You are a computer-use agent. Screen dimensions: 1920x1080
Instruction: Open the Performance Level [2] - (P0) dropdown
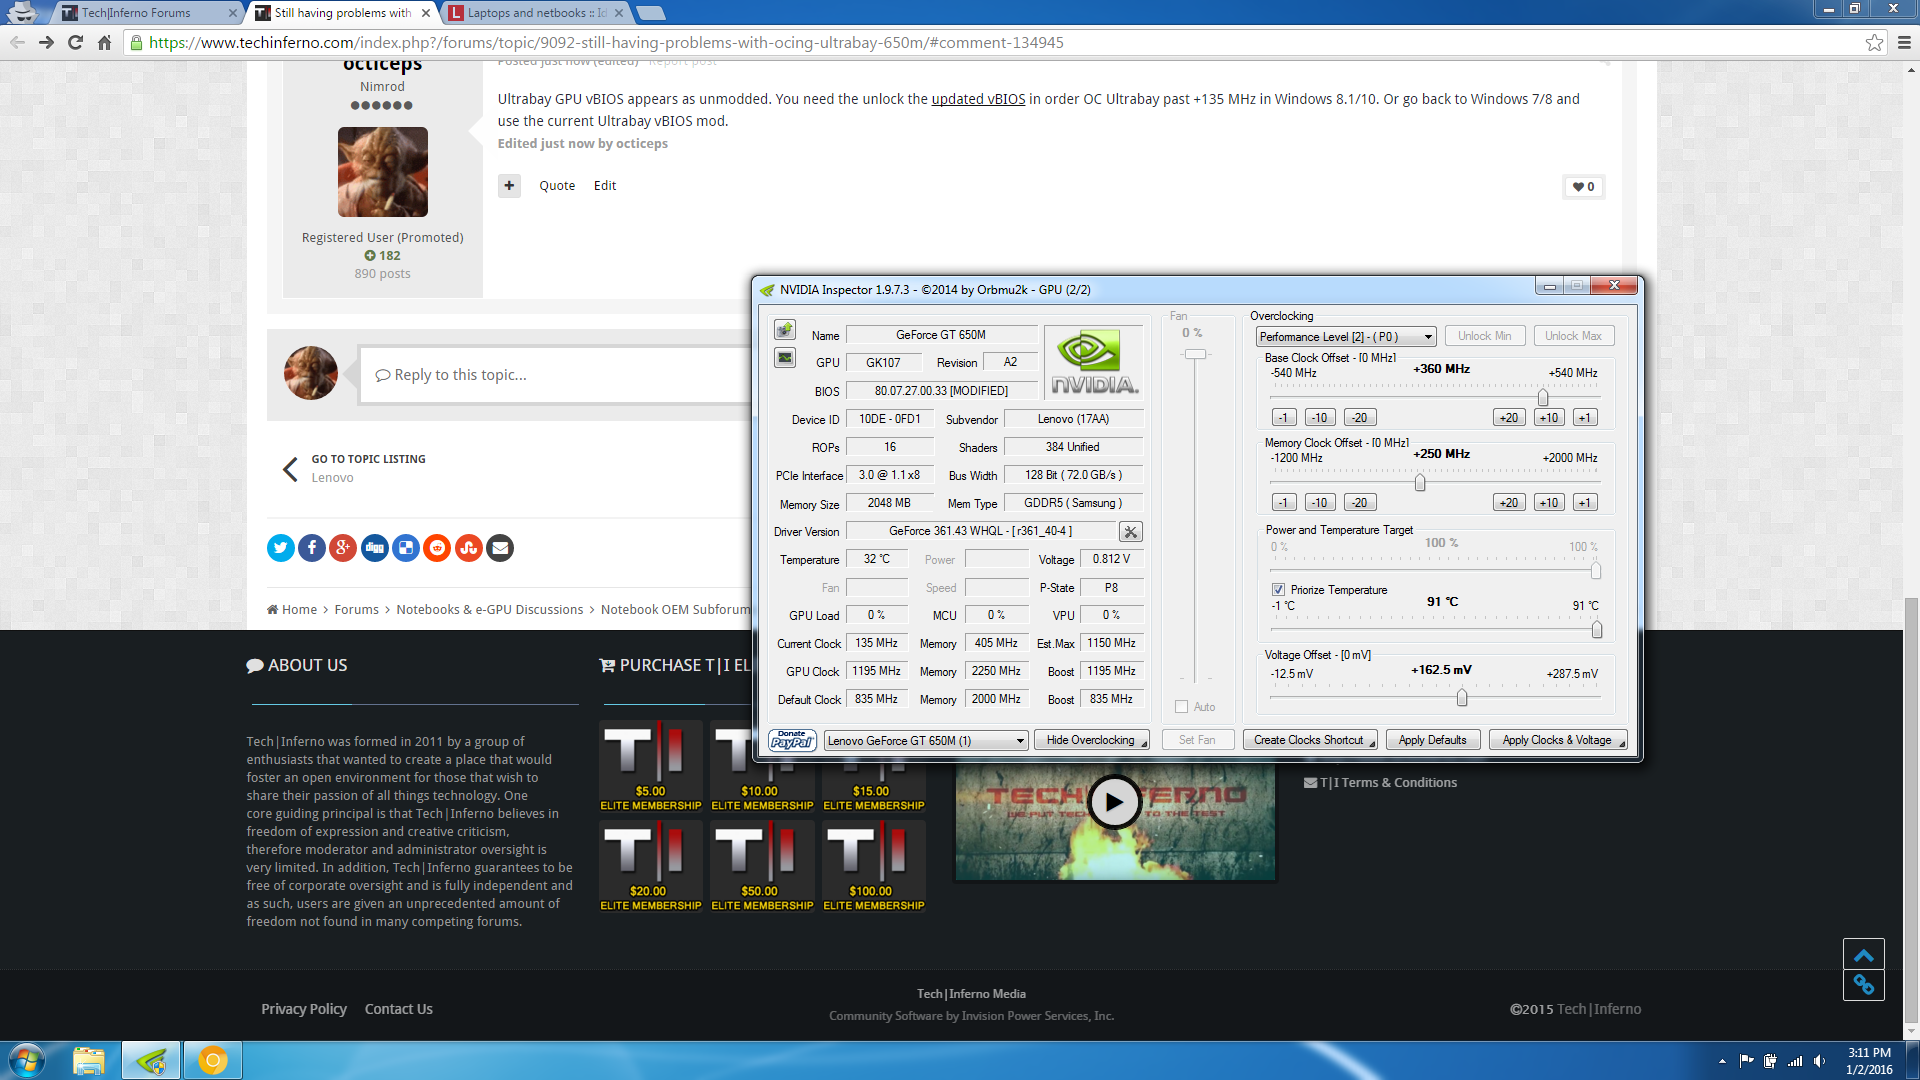[x=1346, y=337]
